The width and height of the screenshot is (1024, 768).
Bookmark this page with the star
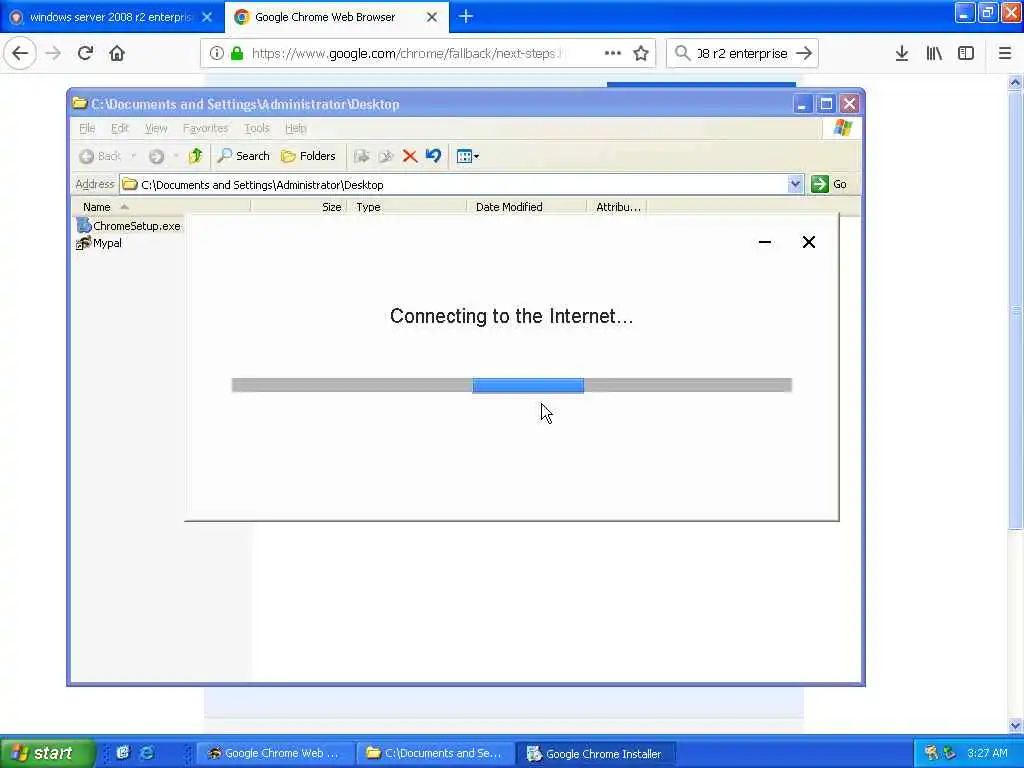[641, 54]
